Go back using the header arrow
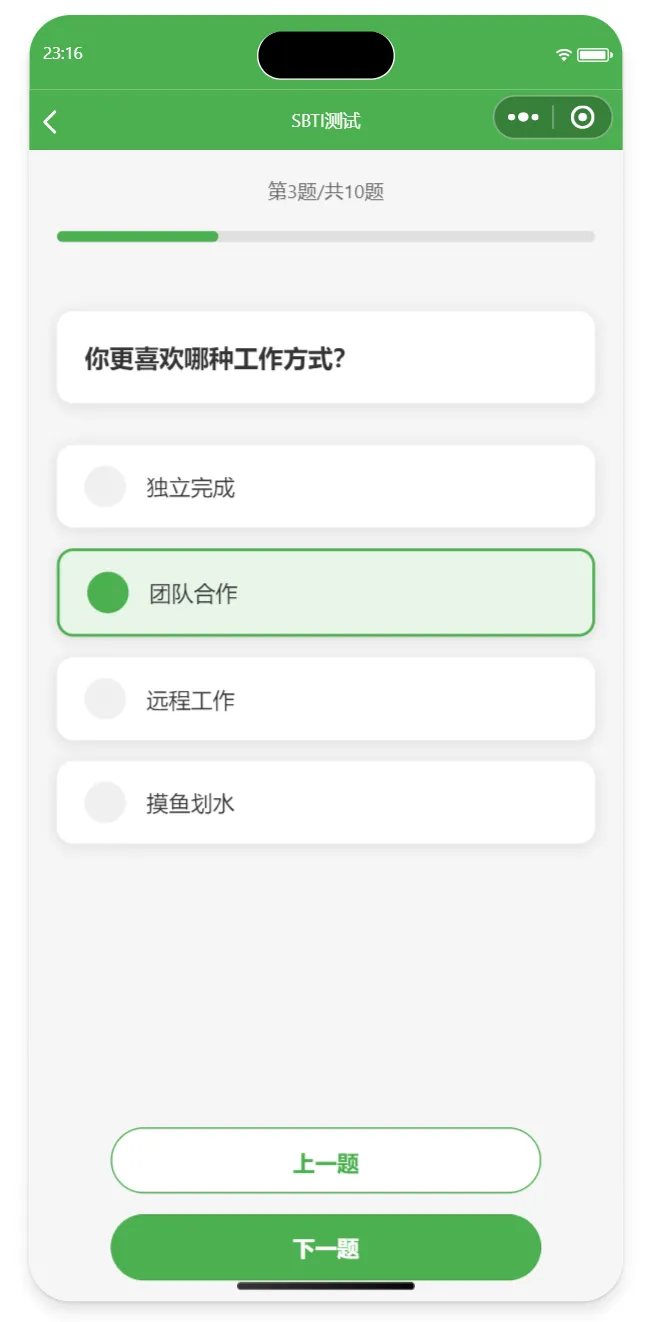The height and width of the screenshot is (1322, 654). [50, 121]
